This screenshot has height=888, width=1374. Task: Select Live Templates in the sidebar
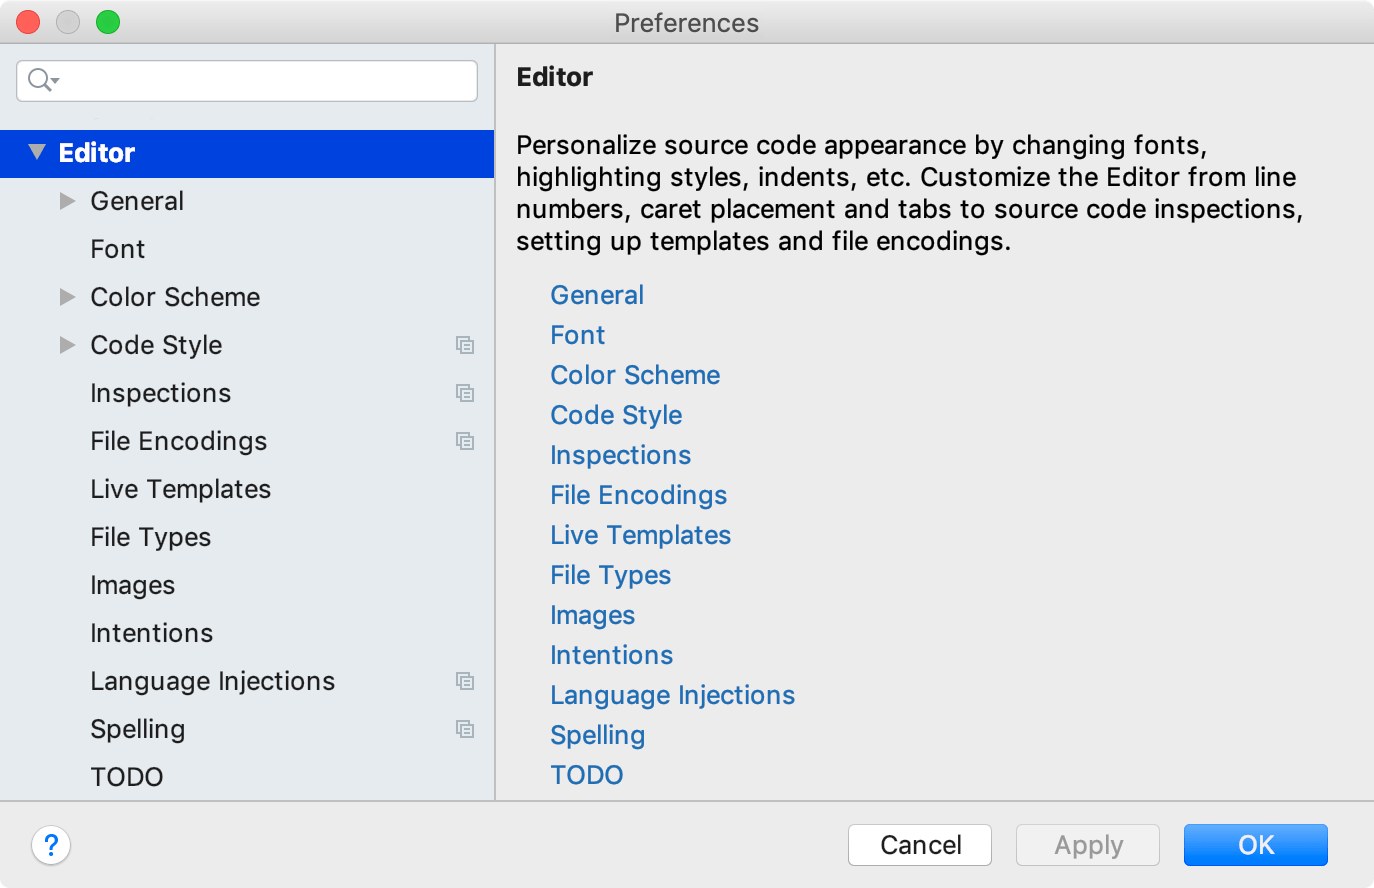click(180, 489)
